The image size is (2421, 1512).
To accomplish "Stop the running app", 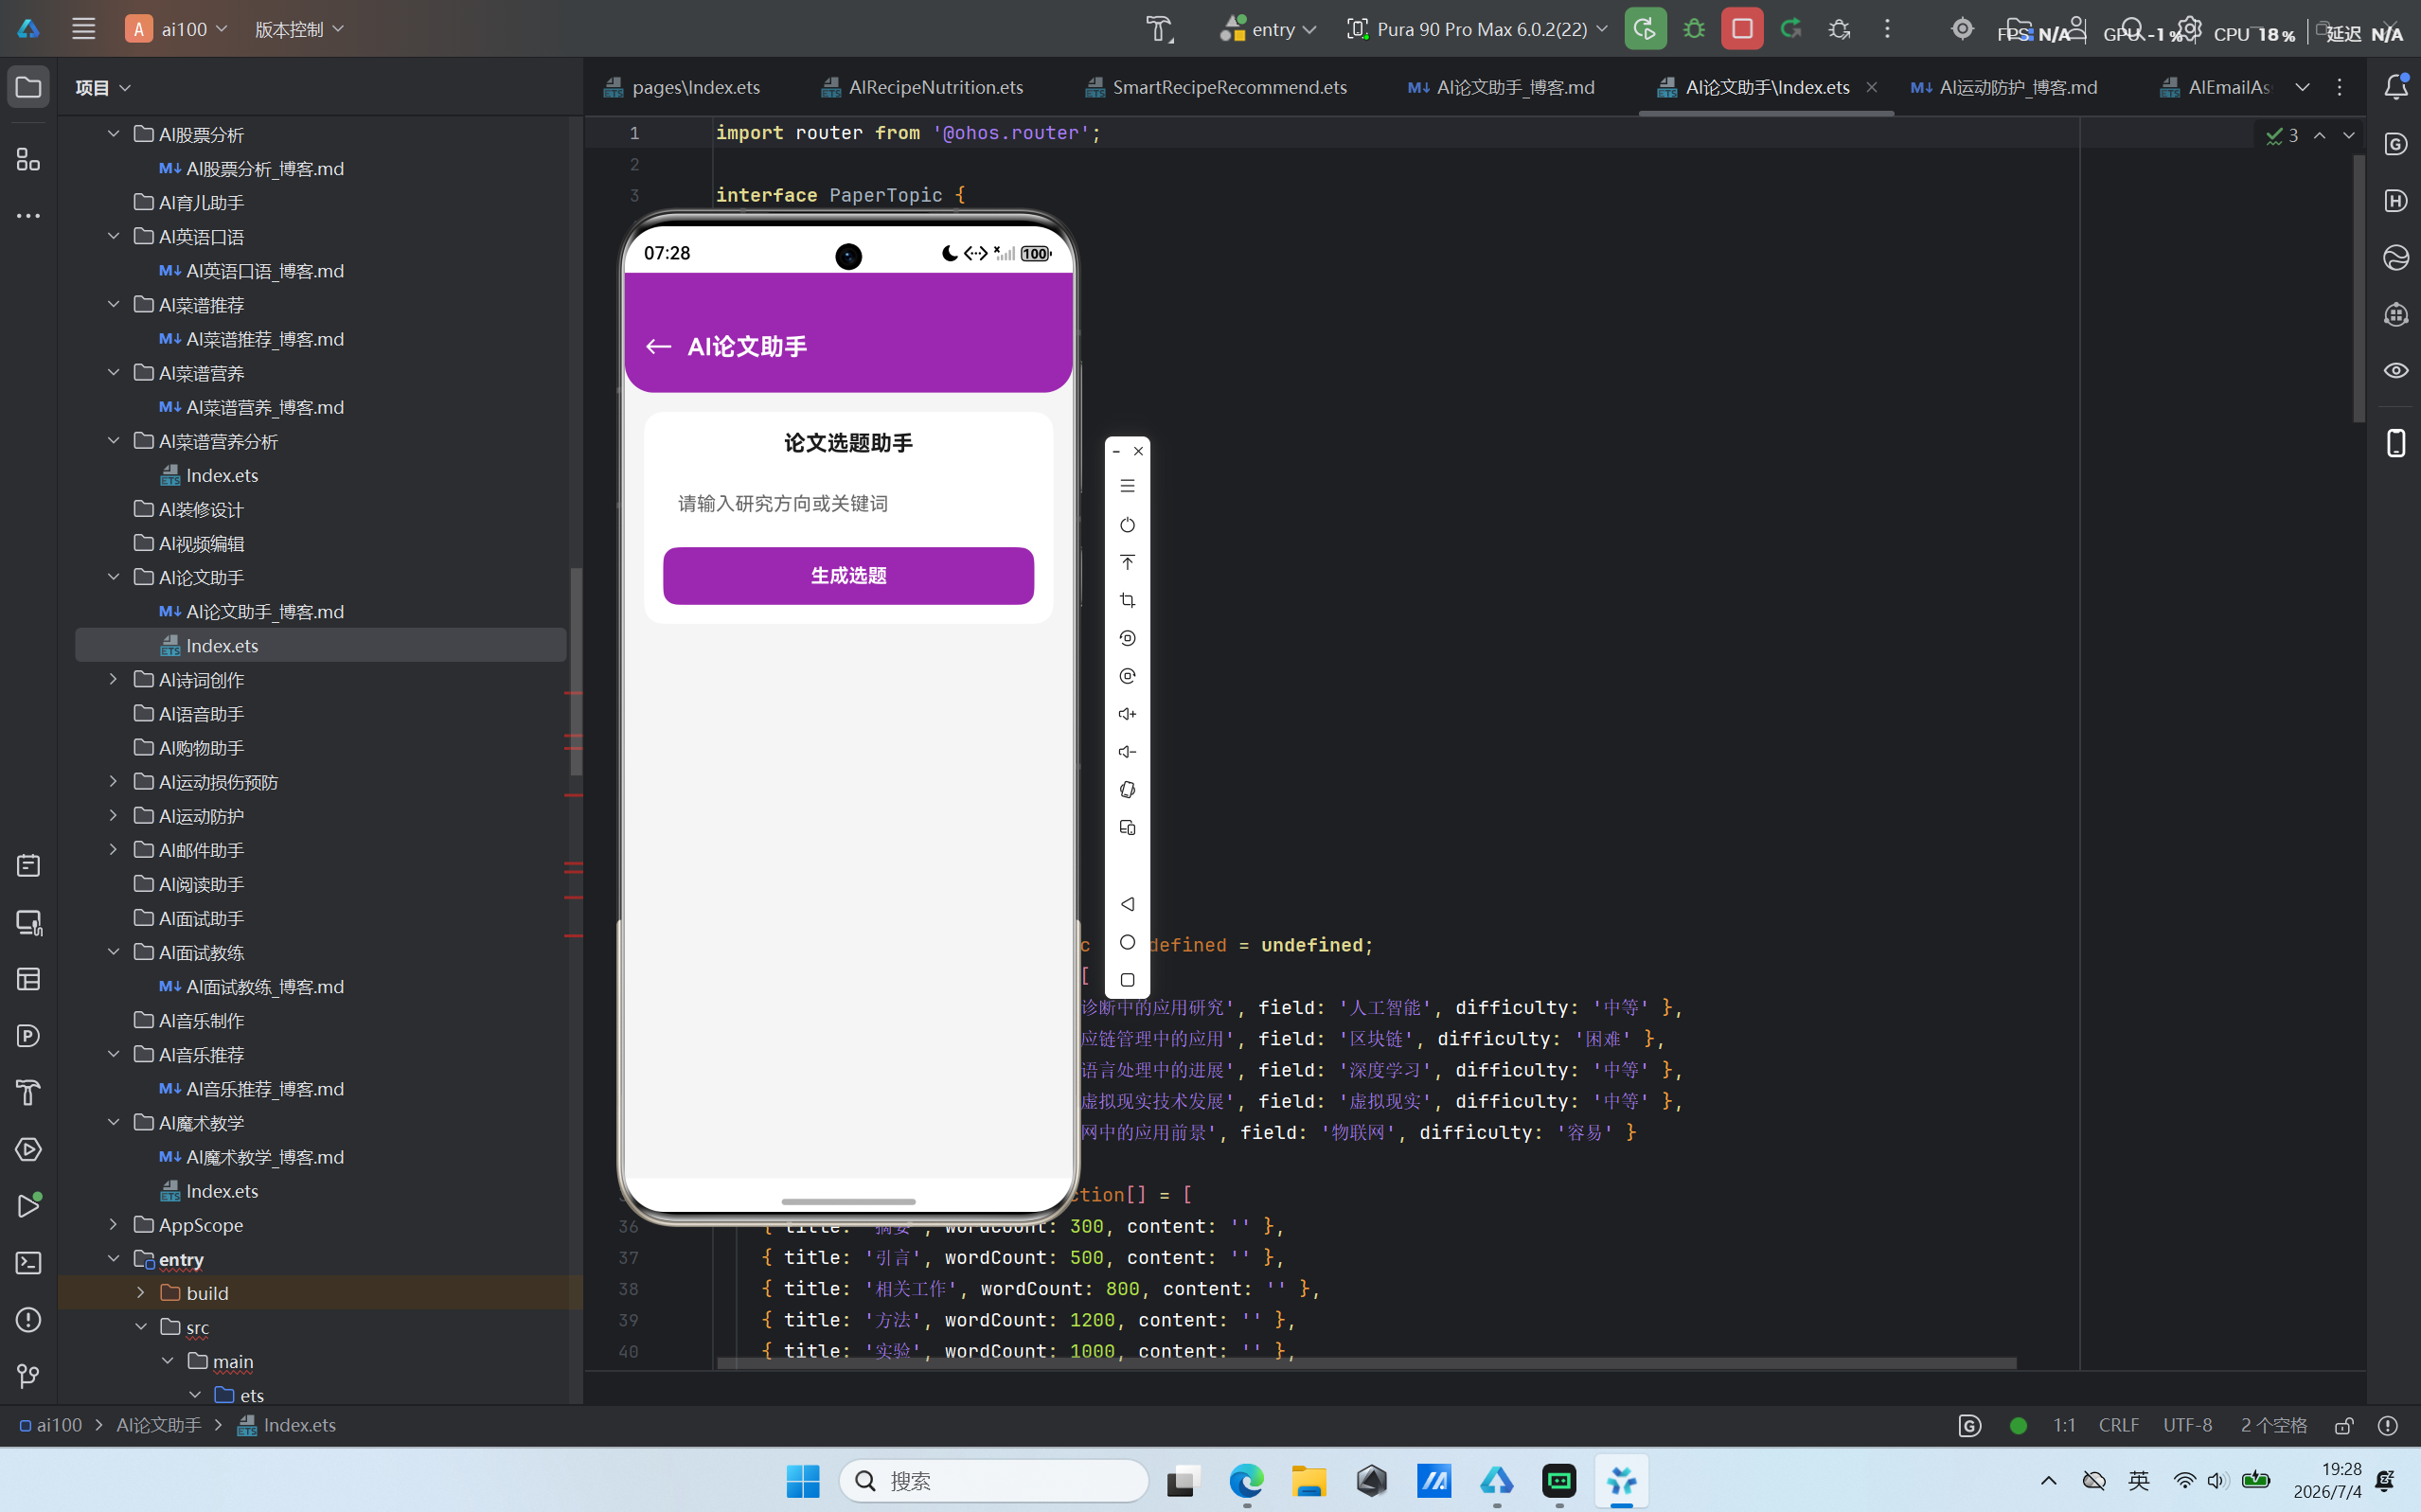I will click(1742, 29).
